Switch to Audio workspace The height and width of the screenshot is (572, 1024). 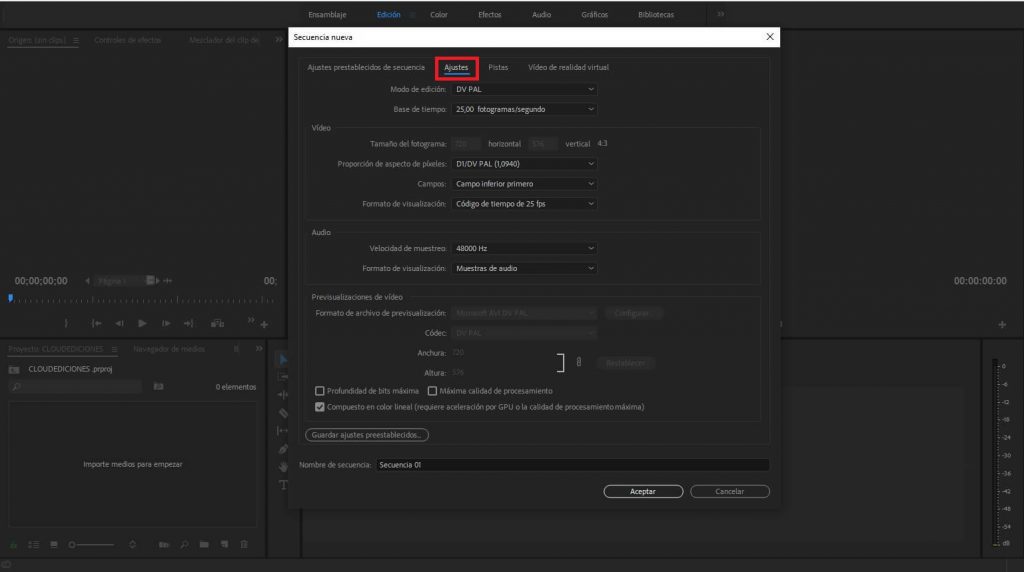pos(541,14)
